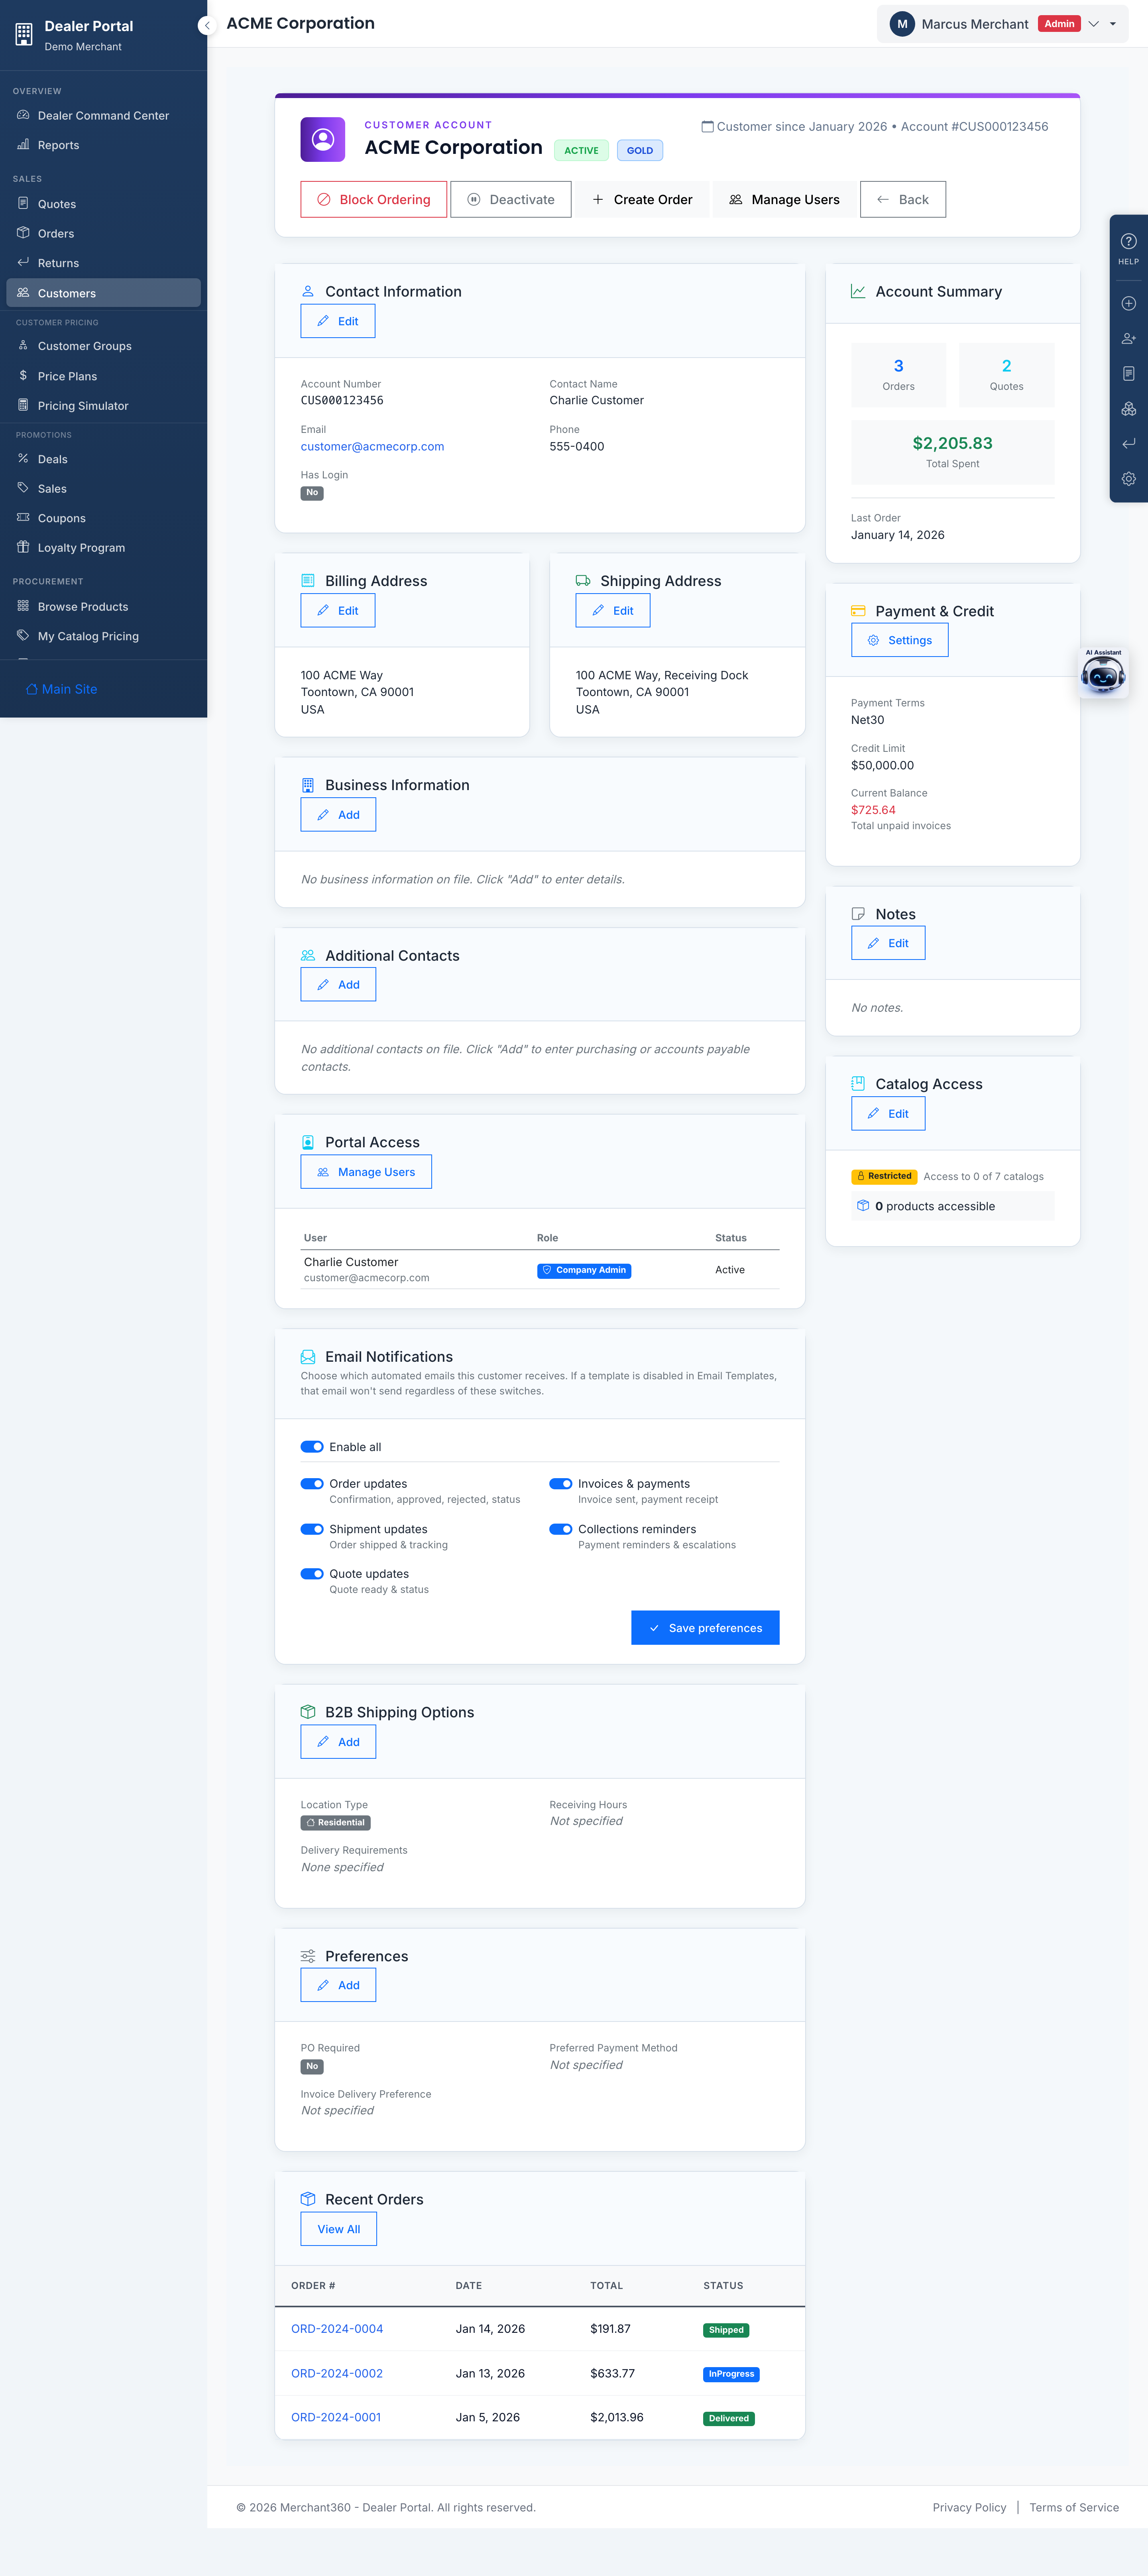
Task: Click the Payment & Credit card icon
Action: (858, 611)
